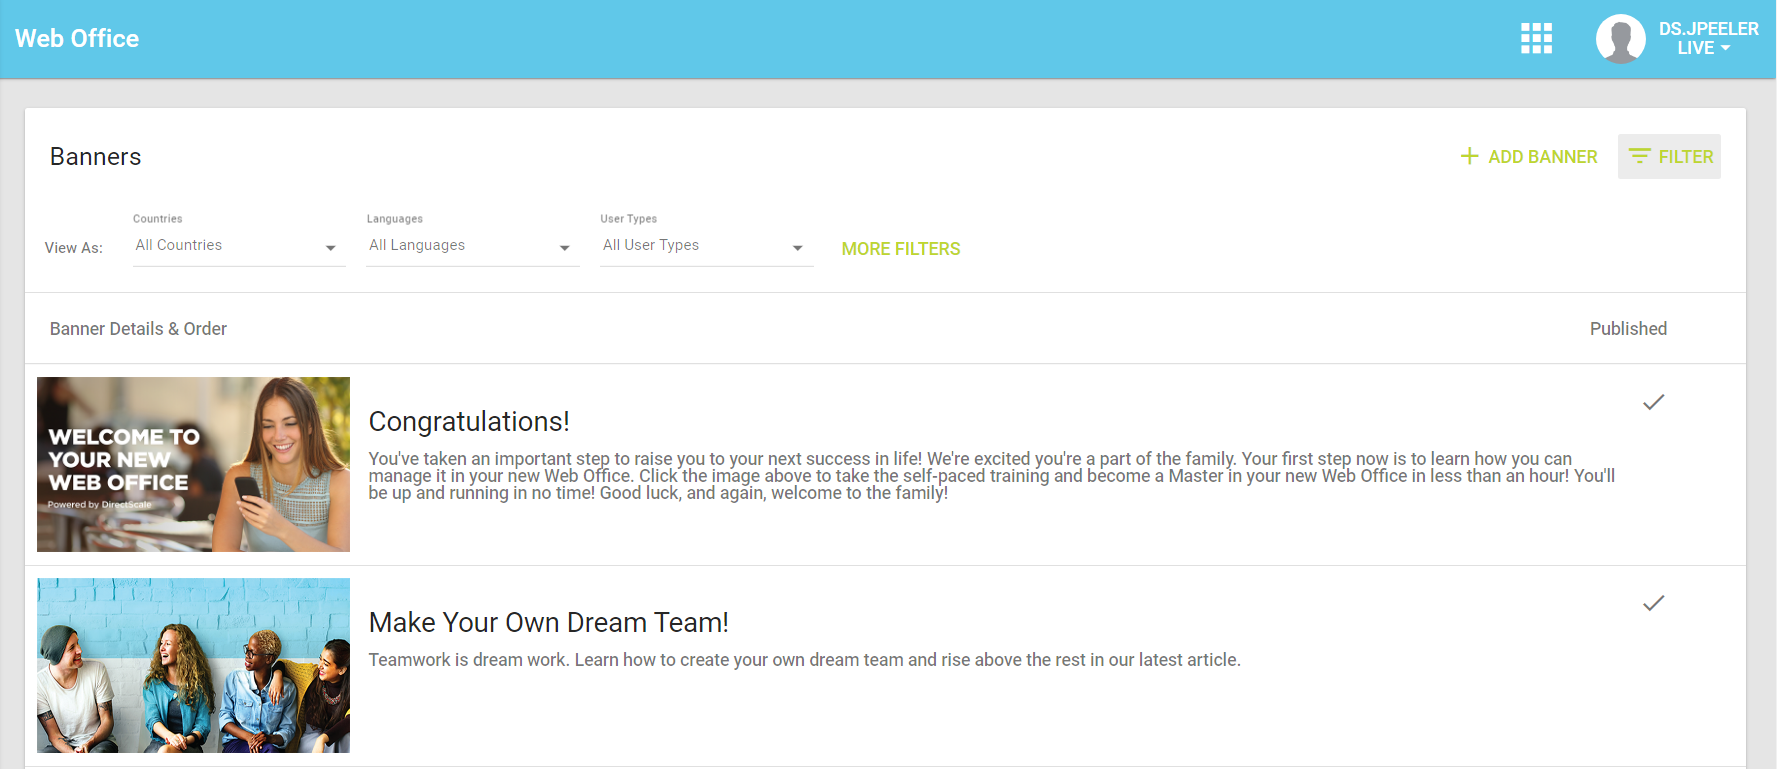1777x769 pixels.
Task: Click the plus icon beside Add Banner
Action: [1469, 156]
